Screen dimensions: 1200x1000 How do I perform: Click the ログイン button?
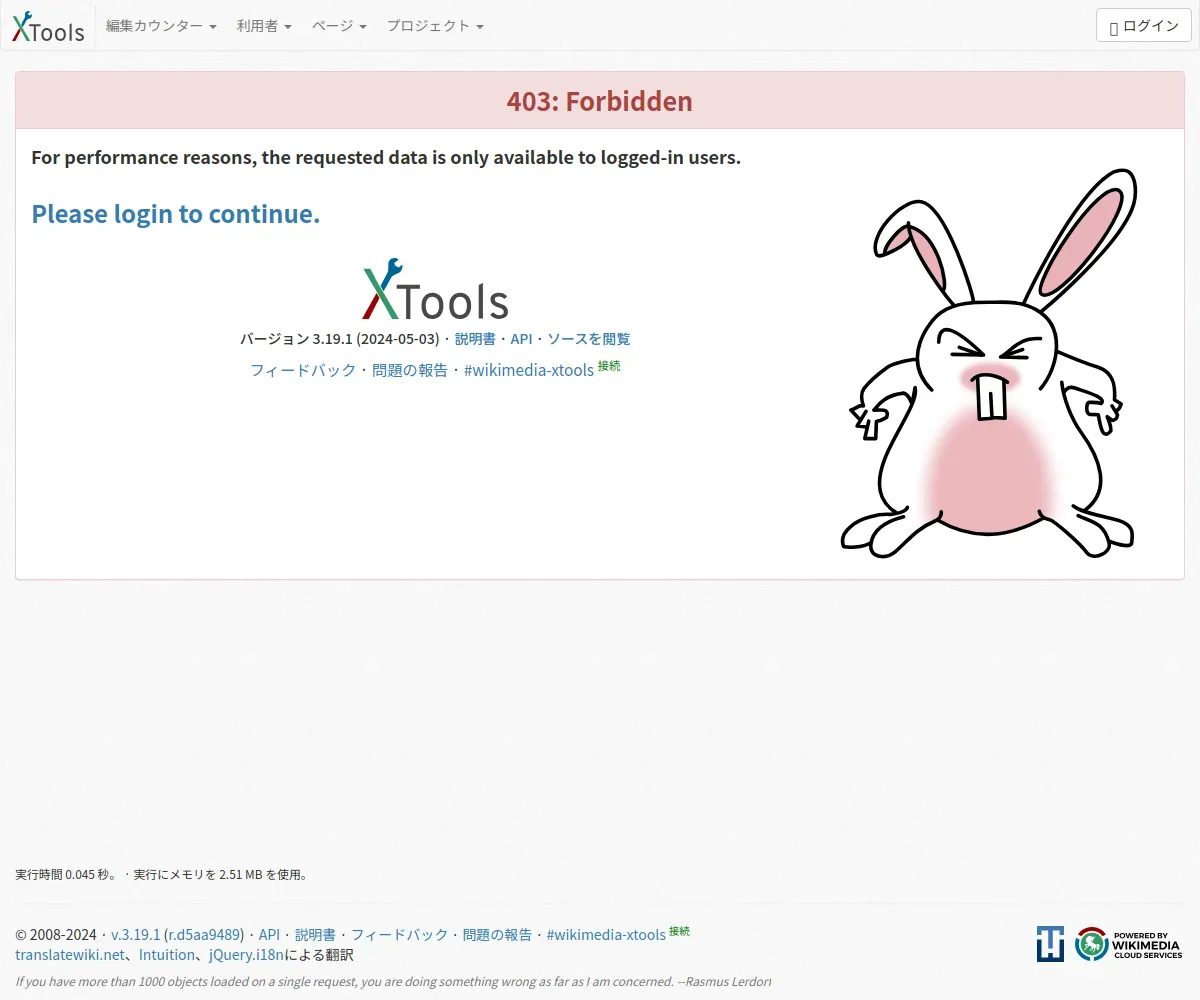click(1144, 26)
